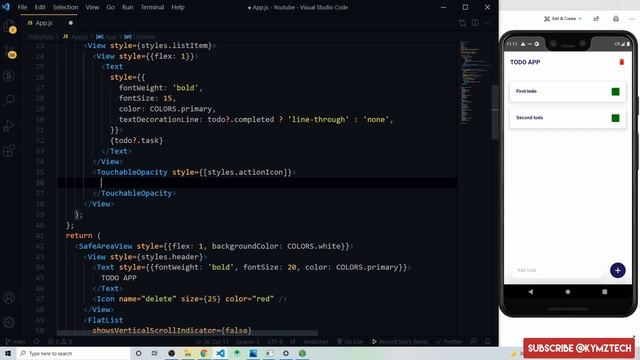The image size is (640, 360).
Task: Select the App.js editor tab
Action: point(49,23)
